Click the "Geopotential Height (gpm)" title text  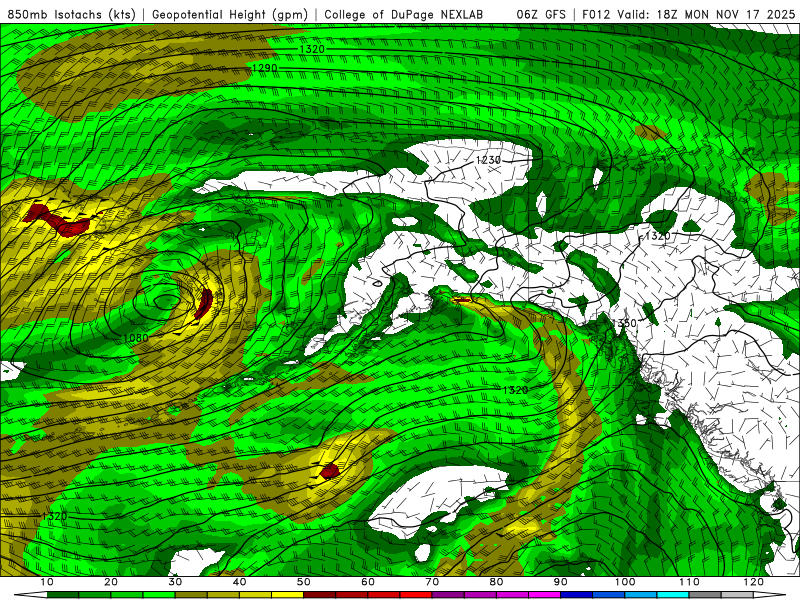tap(230, 14)
